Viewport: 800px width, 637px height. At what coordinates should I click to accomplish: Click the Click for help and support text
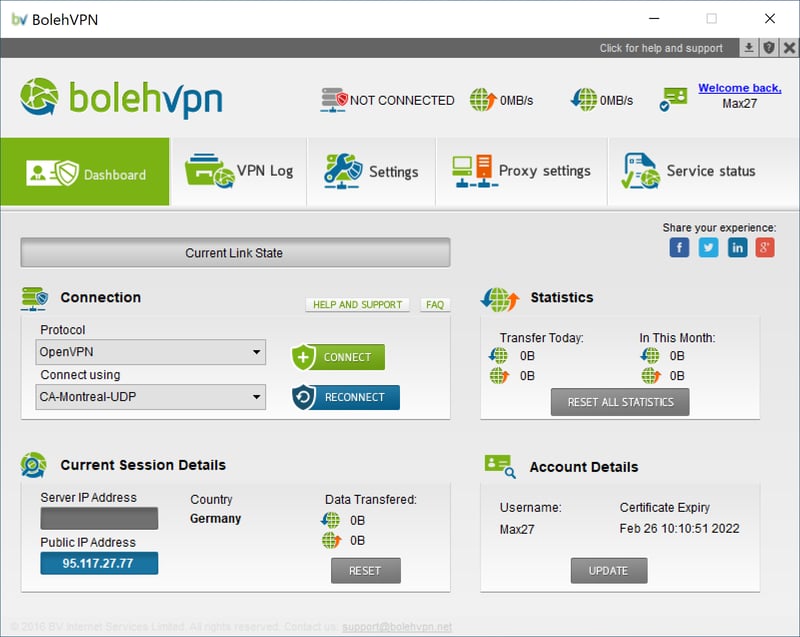click(661, 48)
